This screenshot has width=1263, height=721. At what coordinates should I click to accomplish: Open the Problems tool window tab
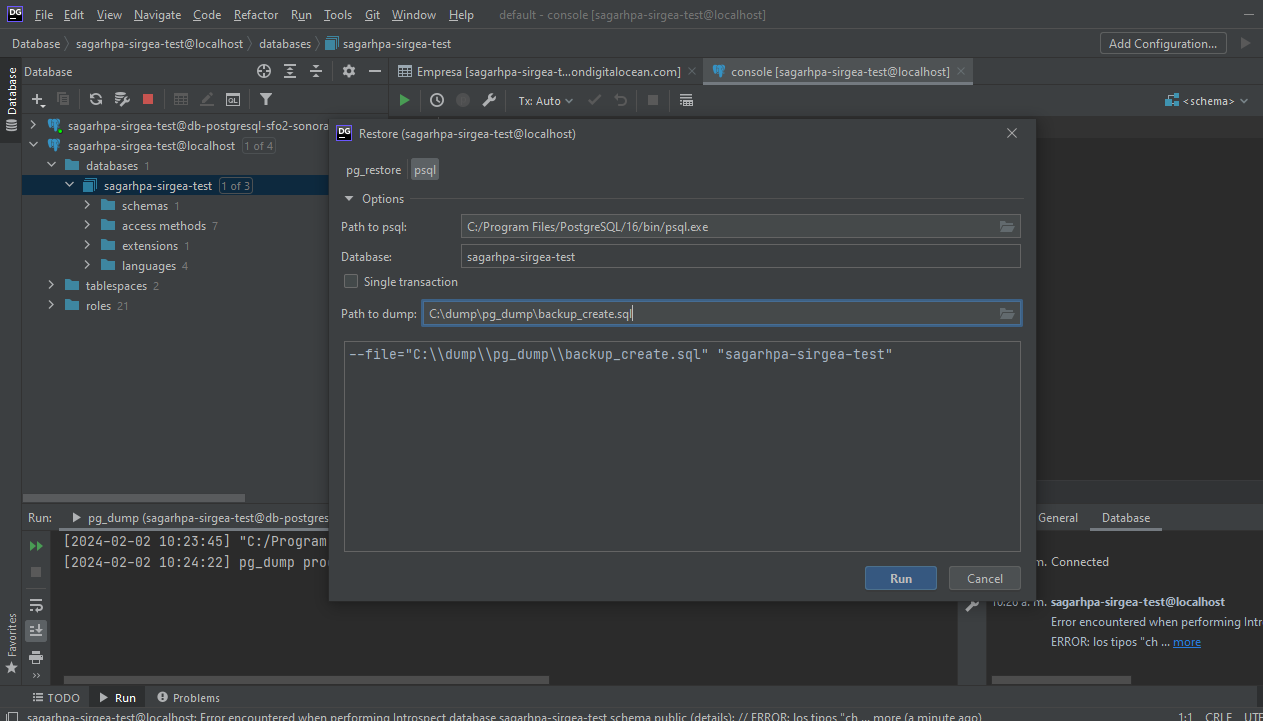click(187, 698)
